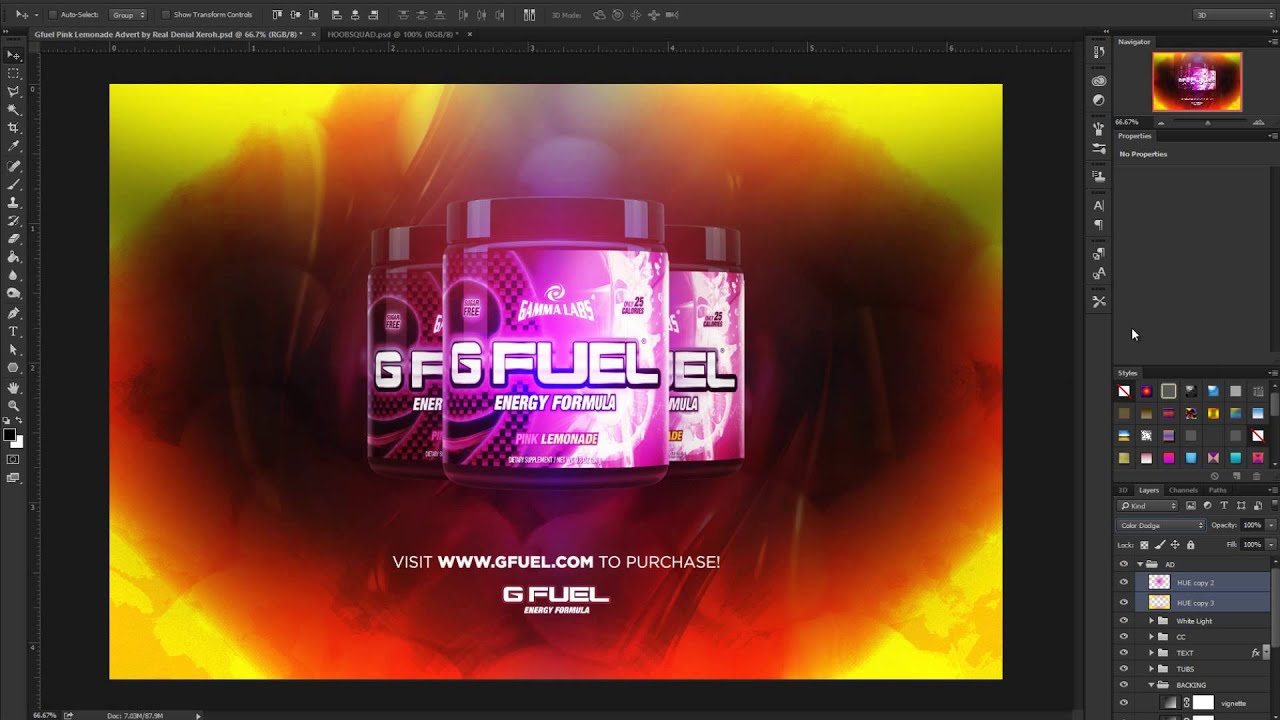Select the Hand tool
This screenshot has height=720, width=1280.
[14, 387]
